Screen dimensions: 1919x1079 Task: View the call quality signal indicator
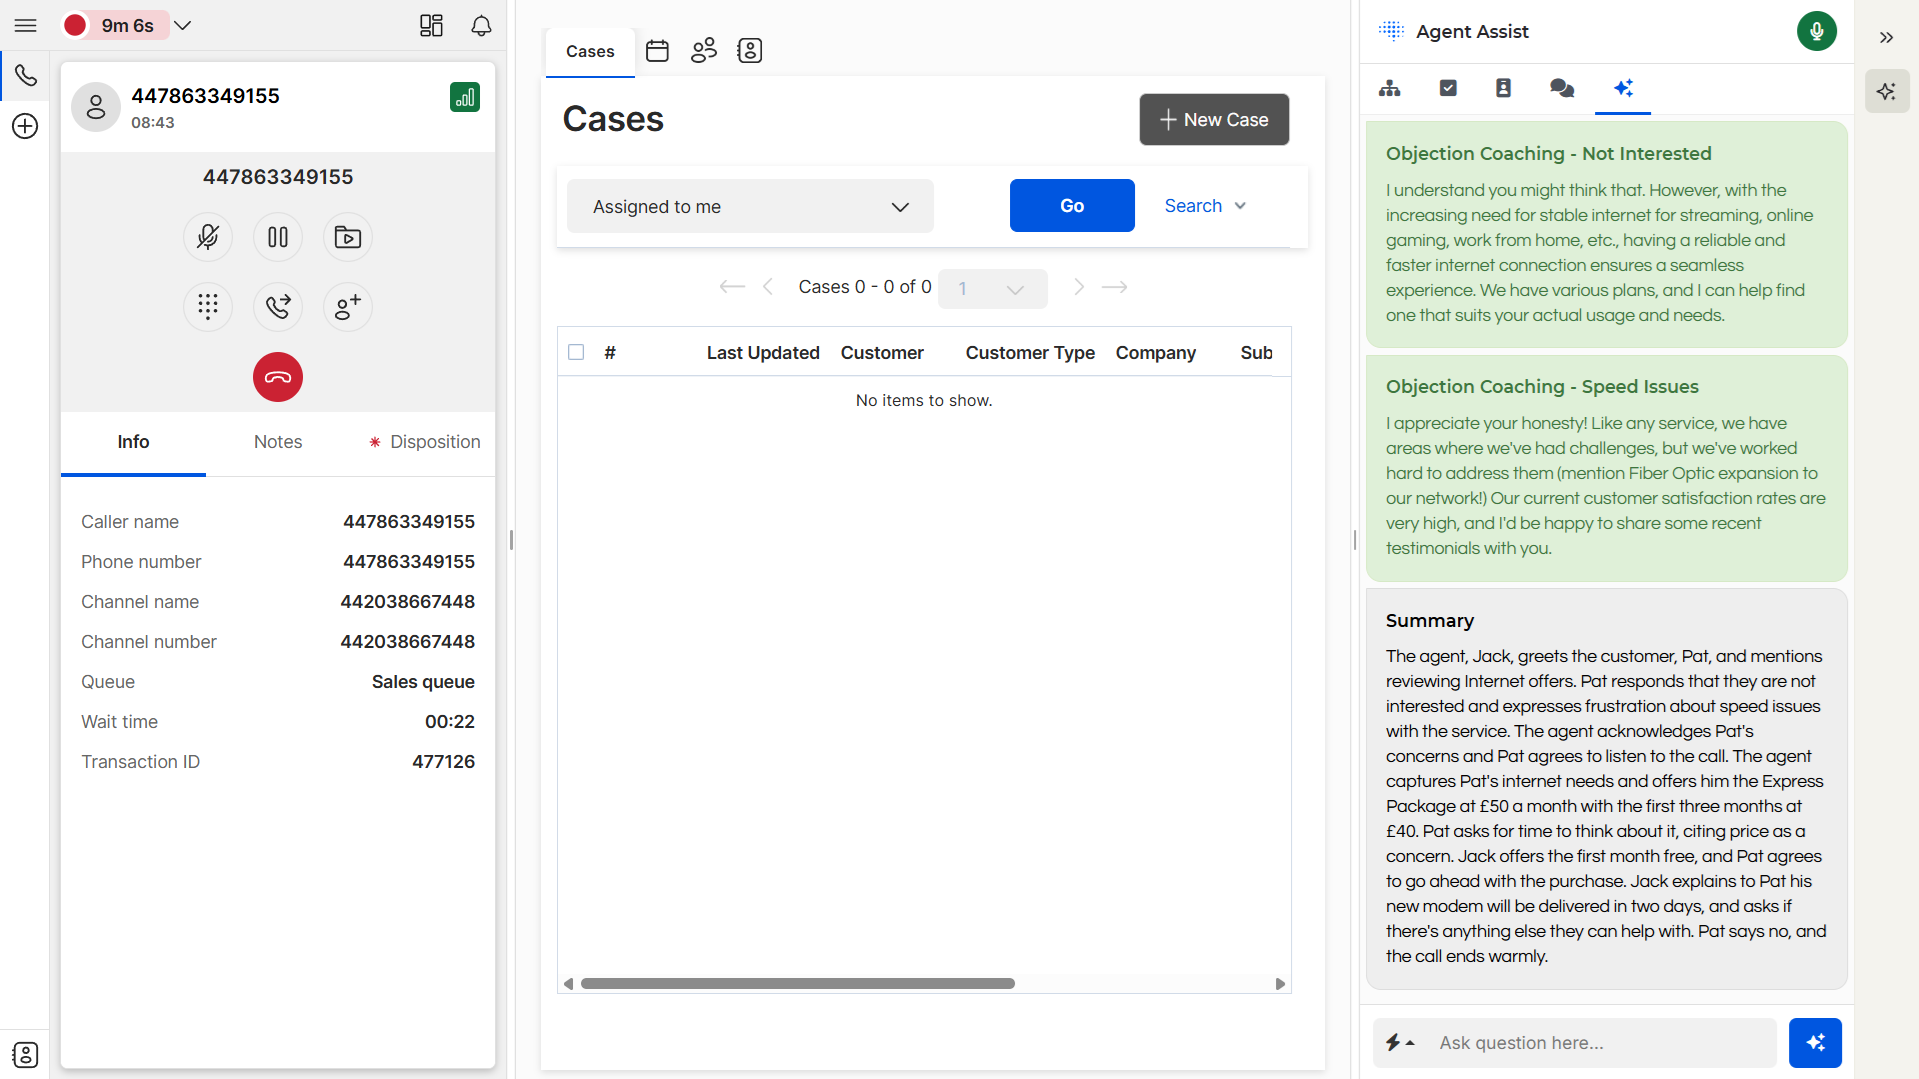[x=465, y=97]
